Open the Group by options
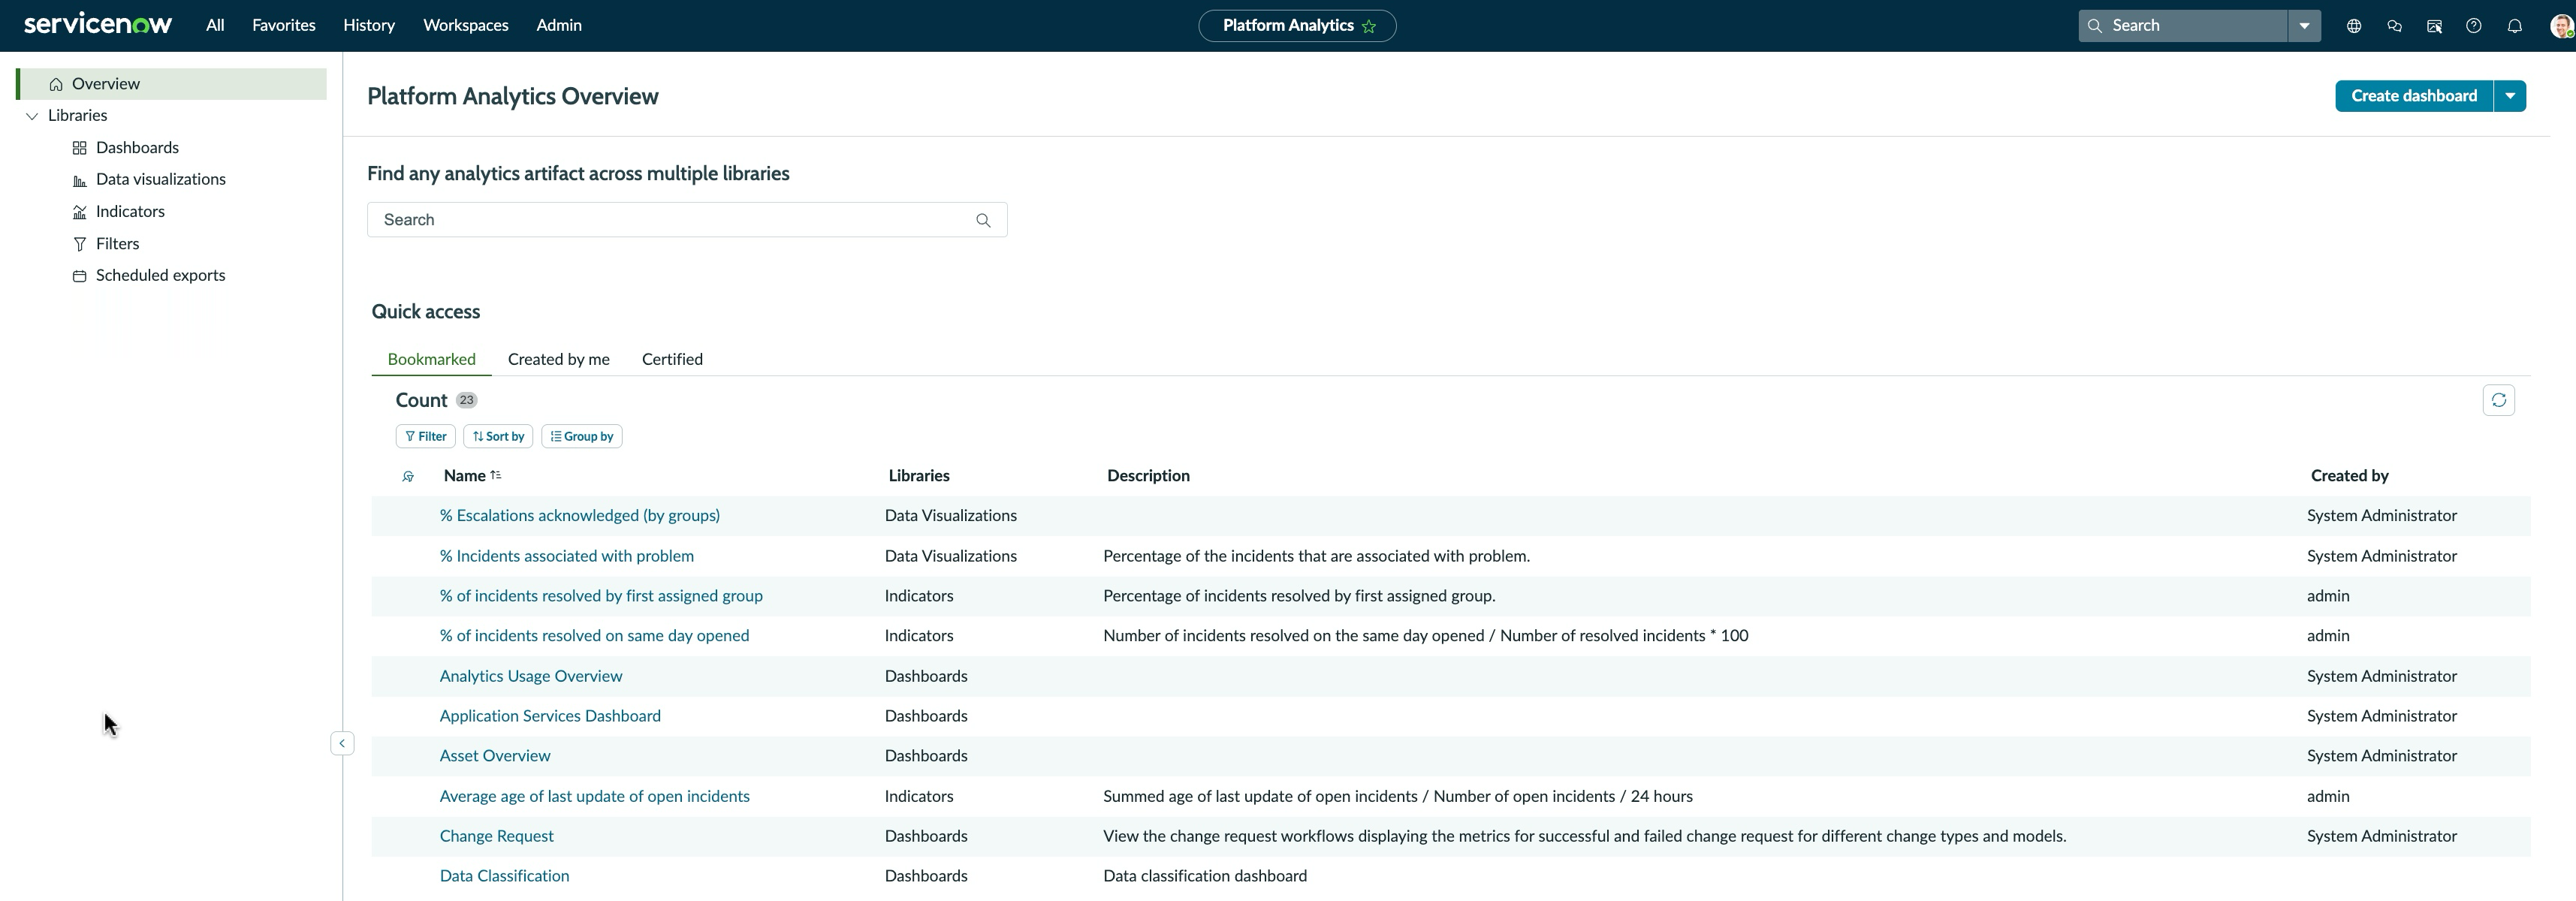Screen dimensions: 2576x901 [582, 436]
